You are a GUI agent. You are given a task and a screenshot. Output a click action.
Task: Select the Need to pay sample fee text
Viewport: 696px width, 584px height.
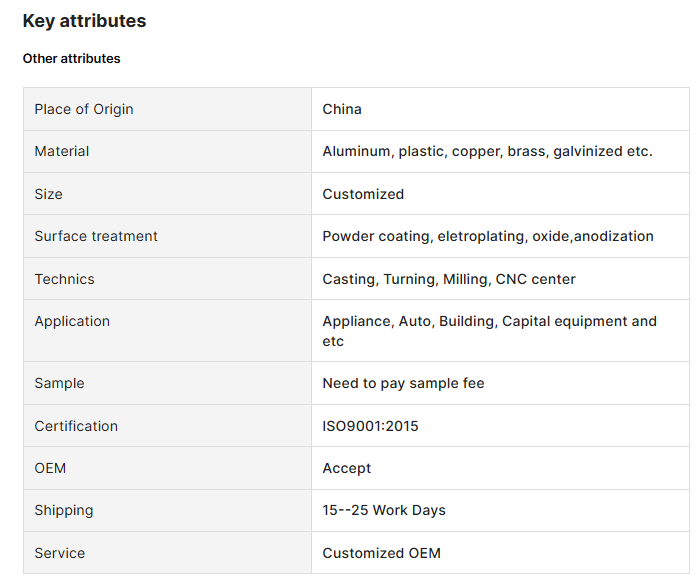click(x=403, y=383)
